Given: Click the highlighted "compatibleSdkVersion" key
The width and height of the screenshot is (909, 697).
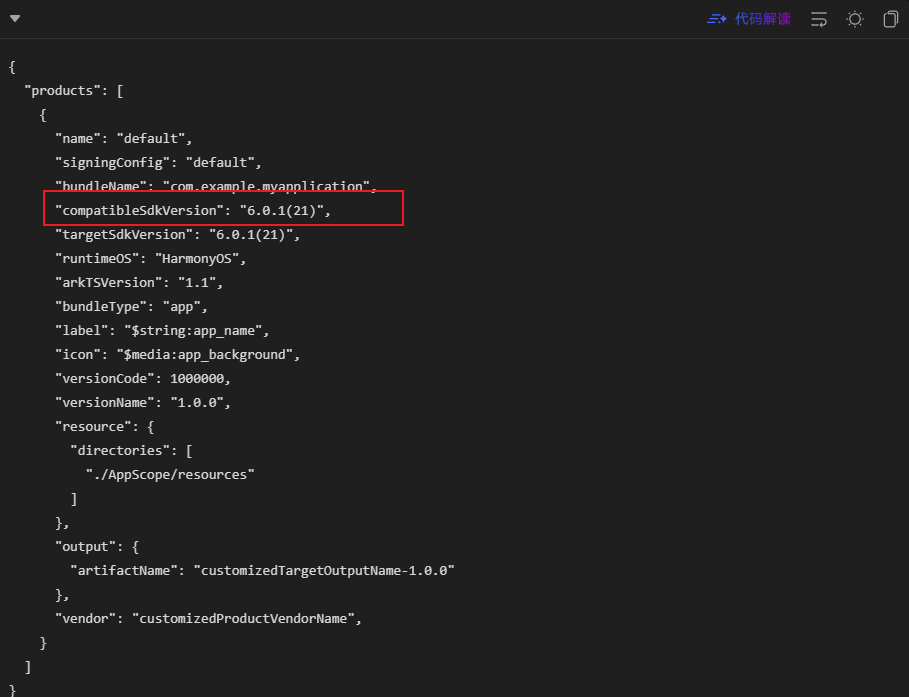Looking at the screenshot, I should point(136,211).
